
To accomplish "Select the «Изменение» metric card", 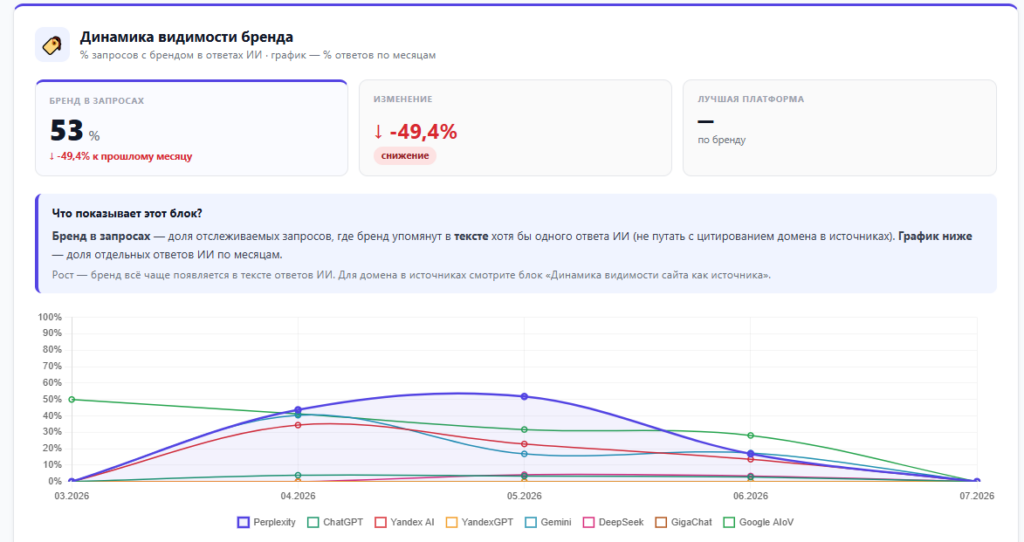I will tap(515, 128).
